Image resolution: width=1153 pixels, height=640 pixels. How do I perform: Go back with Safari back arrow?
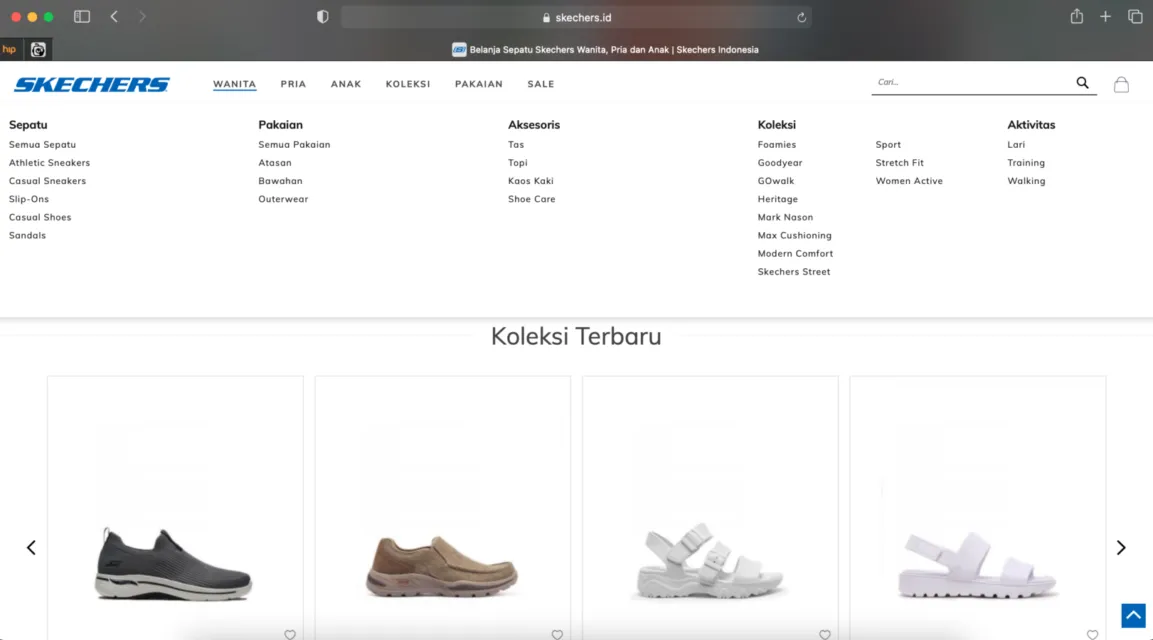coord(114,16)
